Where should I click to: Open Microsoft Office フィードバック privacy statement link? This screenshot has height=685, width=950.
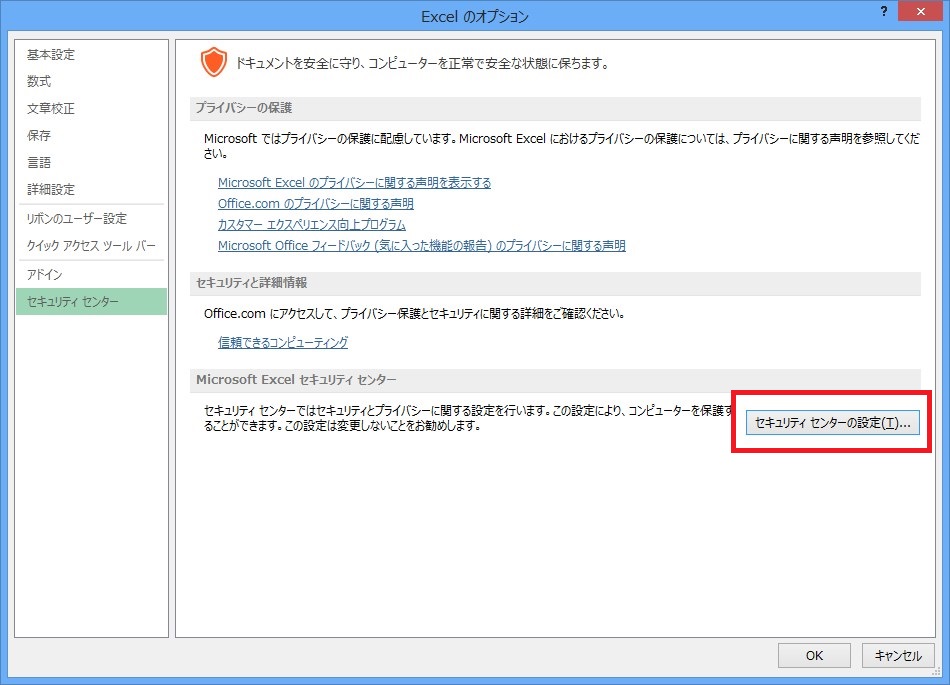point(422,245)
